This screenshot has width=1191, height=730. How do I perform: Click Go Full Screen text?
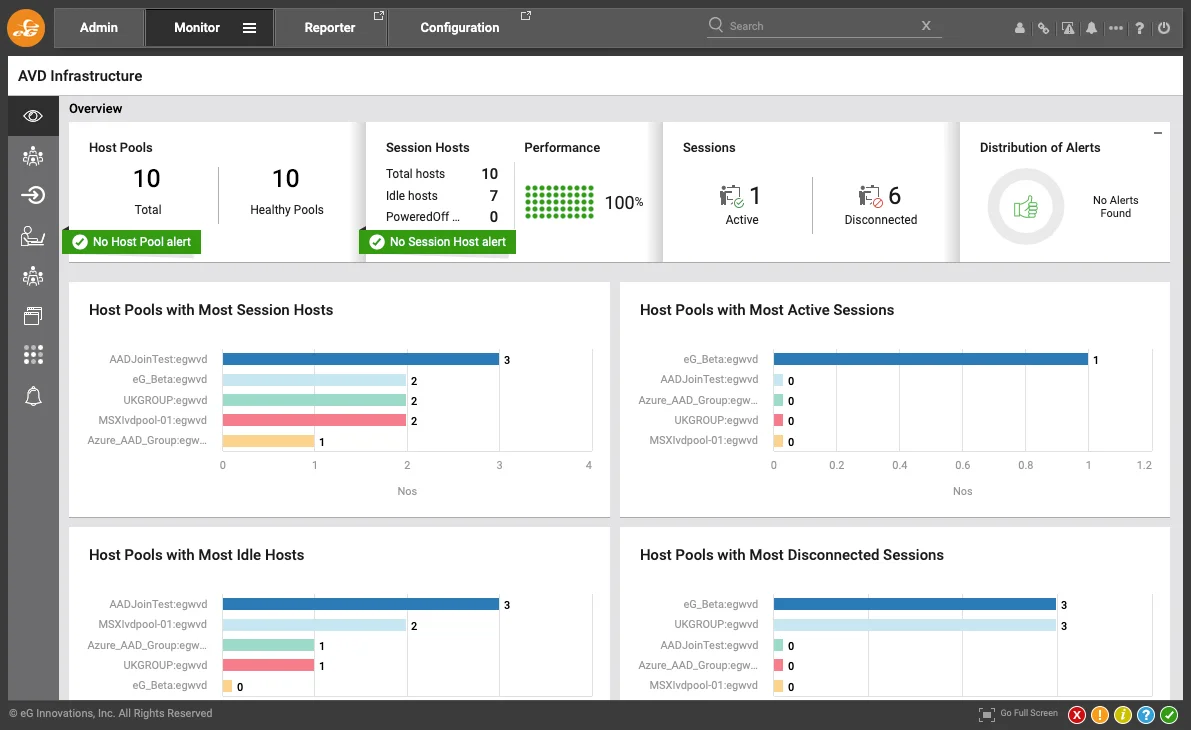[x=1028, y=713]
